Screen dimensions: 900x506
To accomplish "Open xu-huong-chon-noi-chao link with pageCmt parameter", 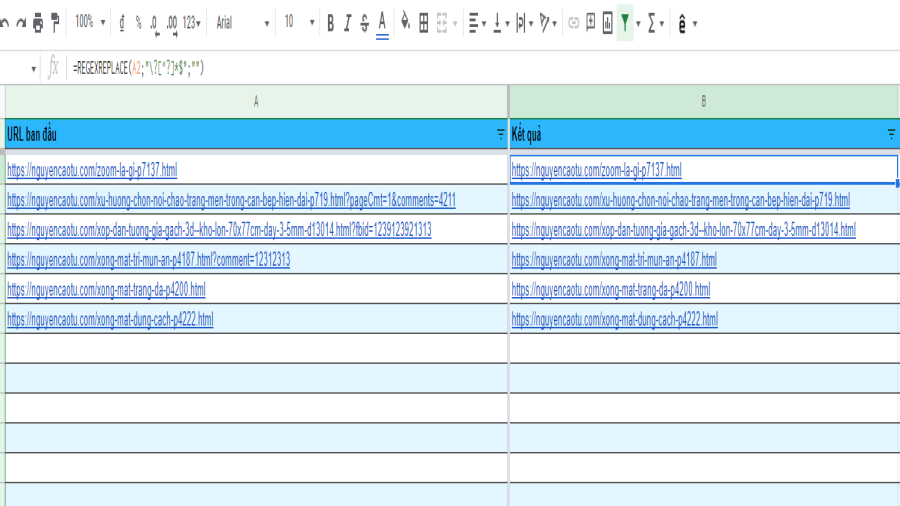I will 231,200.
